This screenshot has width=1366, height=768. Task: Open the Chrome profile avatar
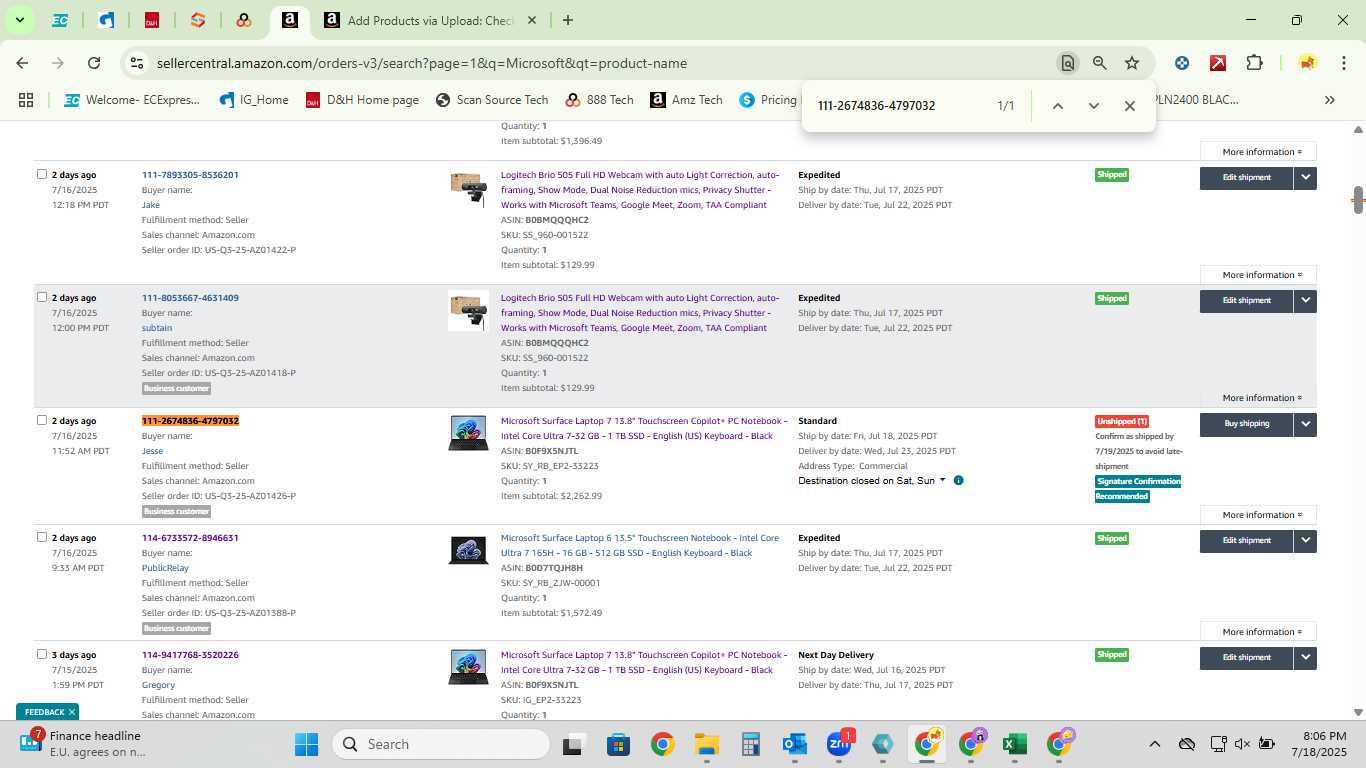click(1307, 63)
